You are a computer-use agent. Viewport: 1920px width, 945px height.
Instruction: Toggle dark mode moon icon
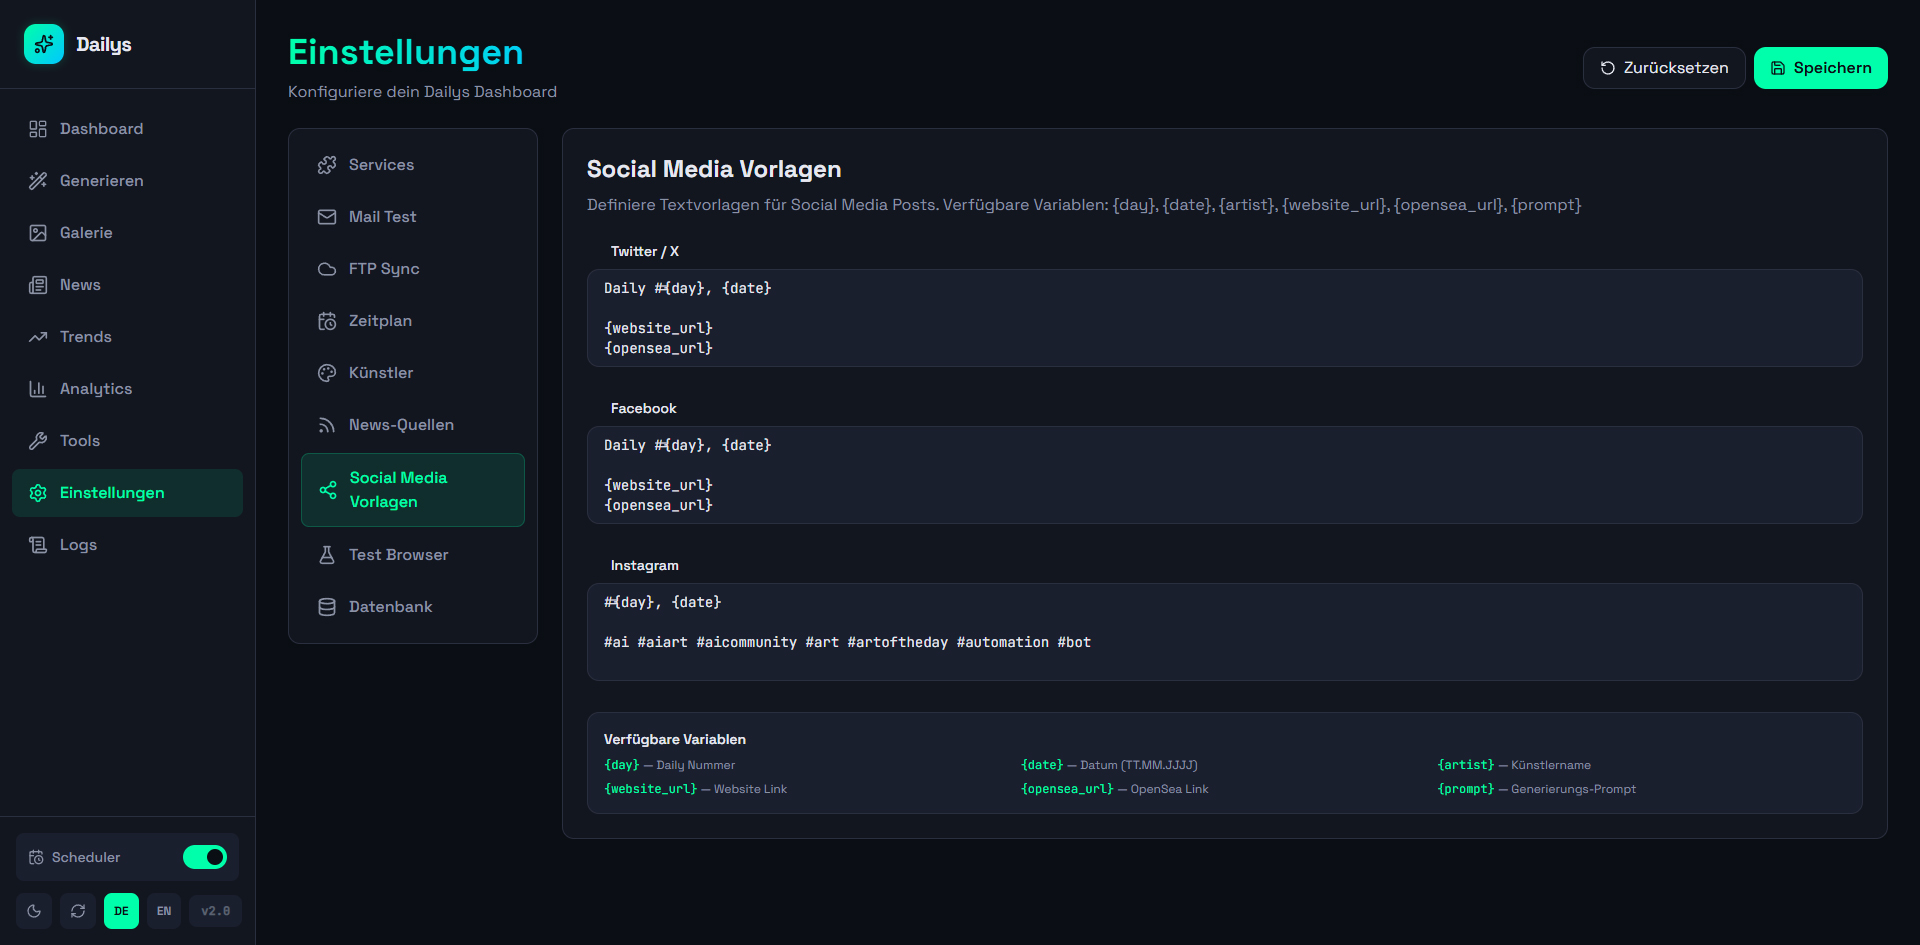pos(34,911)
